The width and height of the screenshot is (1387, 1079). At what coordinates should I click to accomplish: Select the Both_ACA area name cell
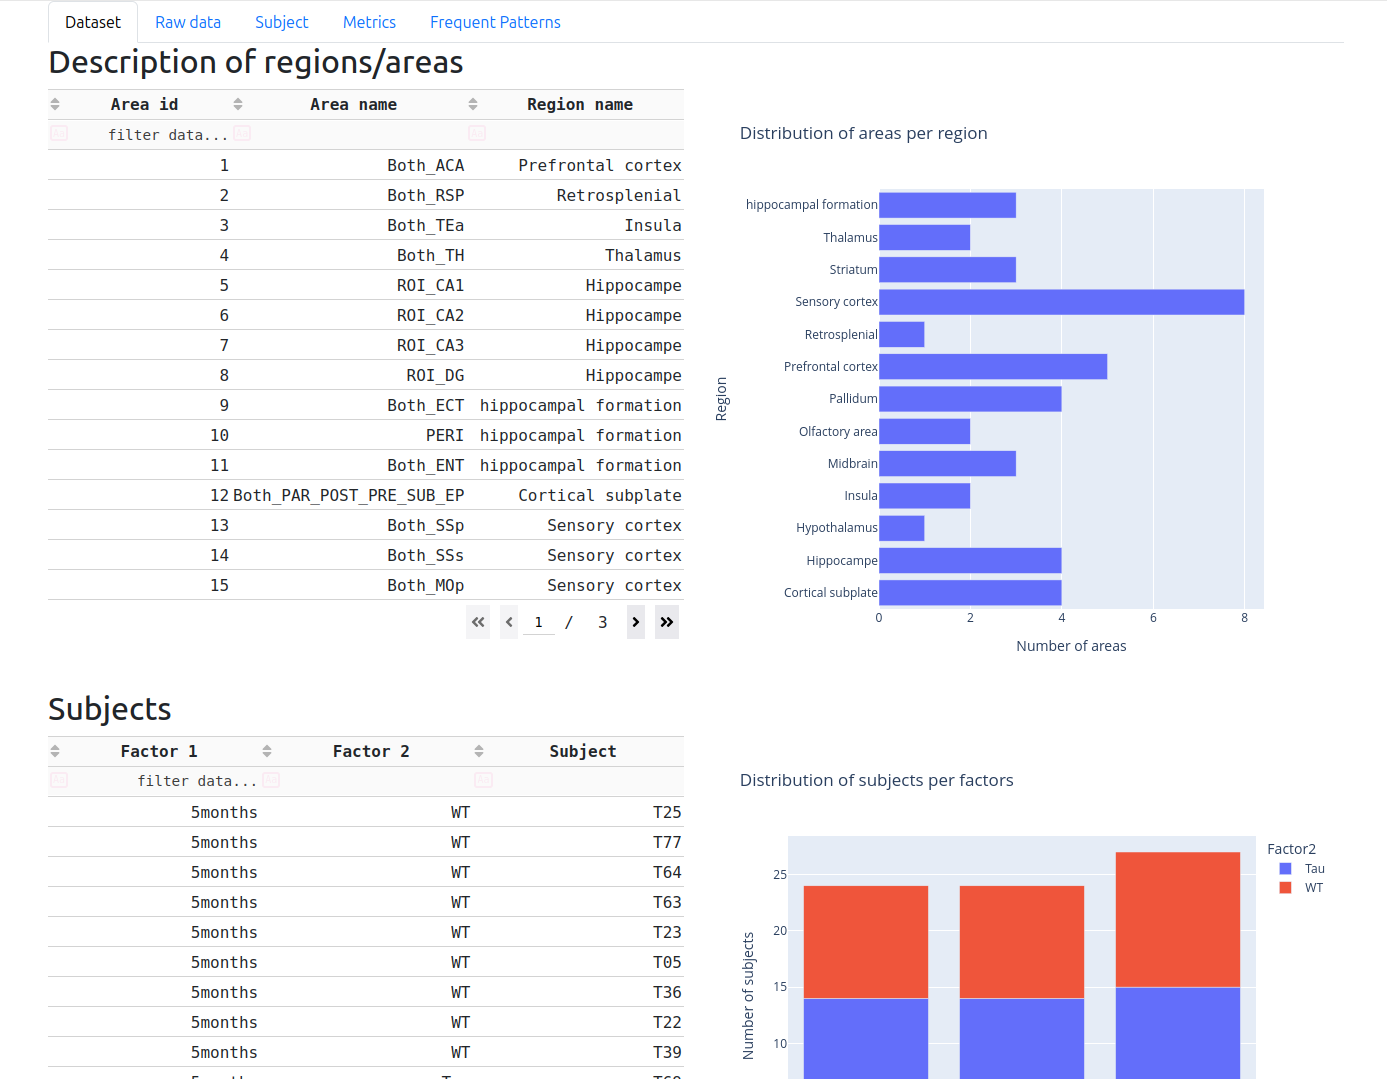tap(349, 165)
